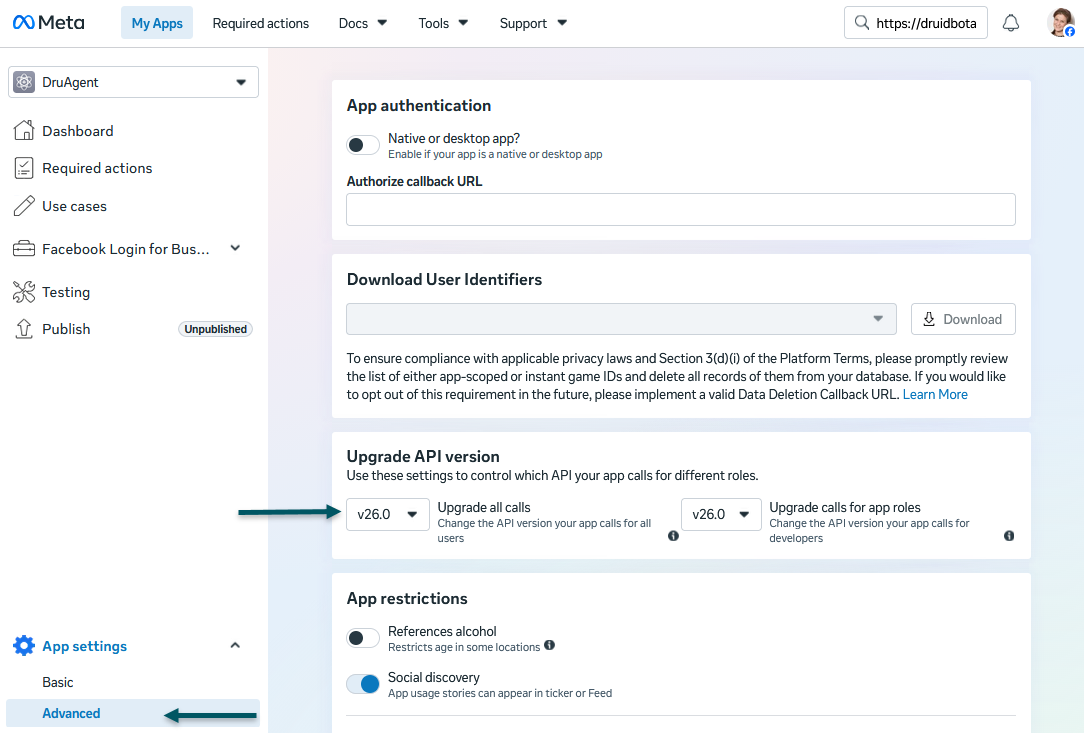The image size is (1084, 733).
Task: Select Basic under App settings
Action: click(57, 683)
